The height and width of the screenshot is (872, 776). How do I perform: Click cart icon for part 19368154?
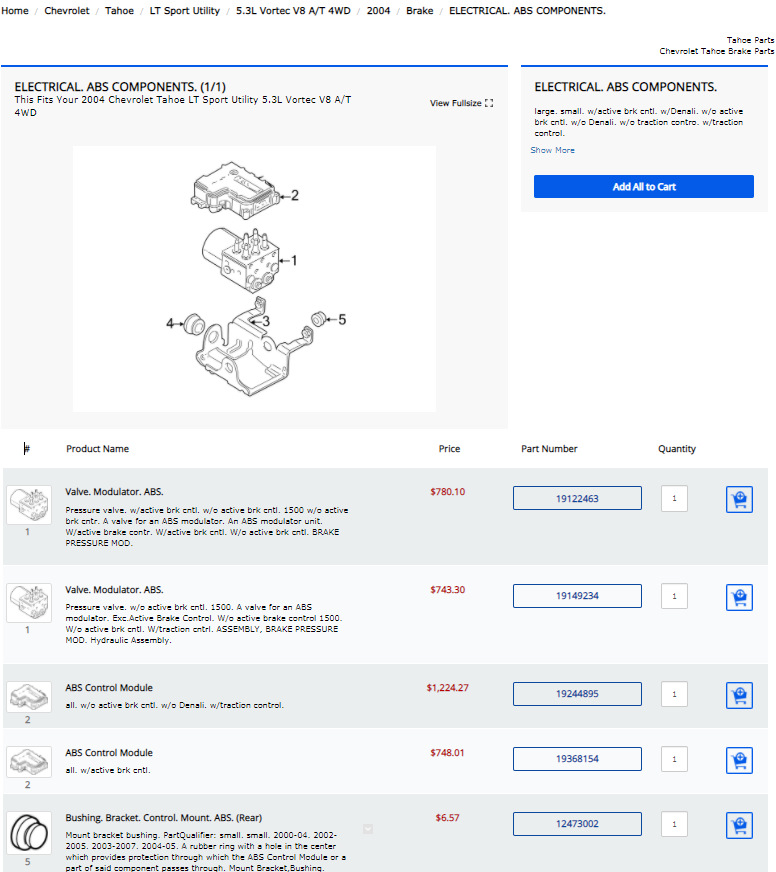tap(739, 760)
